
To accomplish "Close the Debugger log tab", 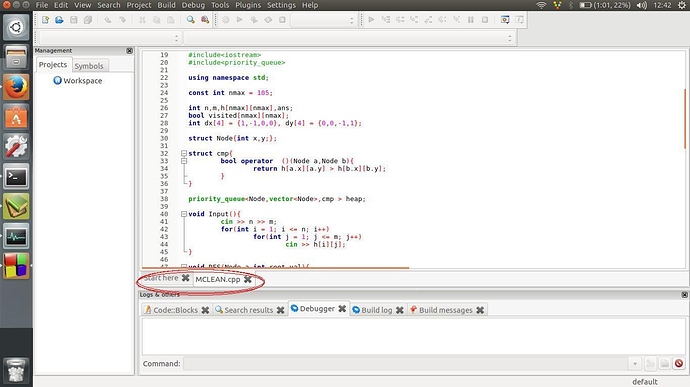I will coord(342,309).
